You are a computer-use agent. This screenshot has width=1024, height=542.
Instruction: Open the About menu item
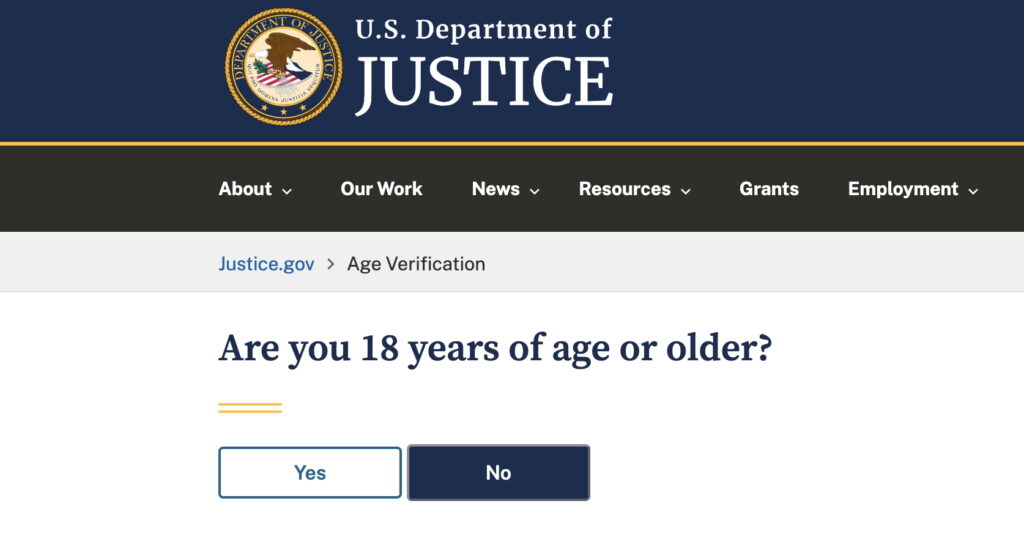pyautogui.click(x=245, y=189)
